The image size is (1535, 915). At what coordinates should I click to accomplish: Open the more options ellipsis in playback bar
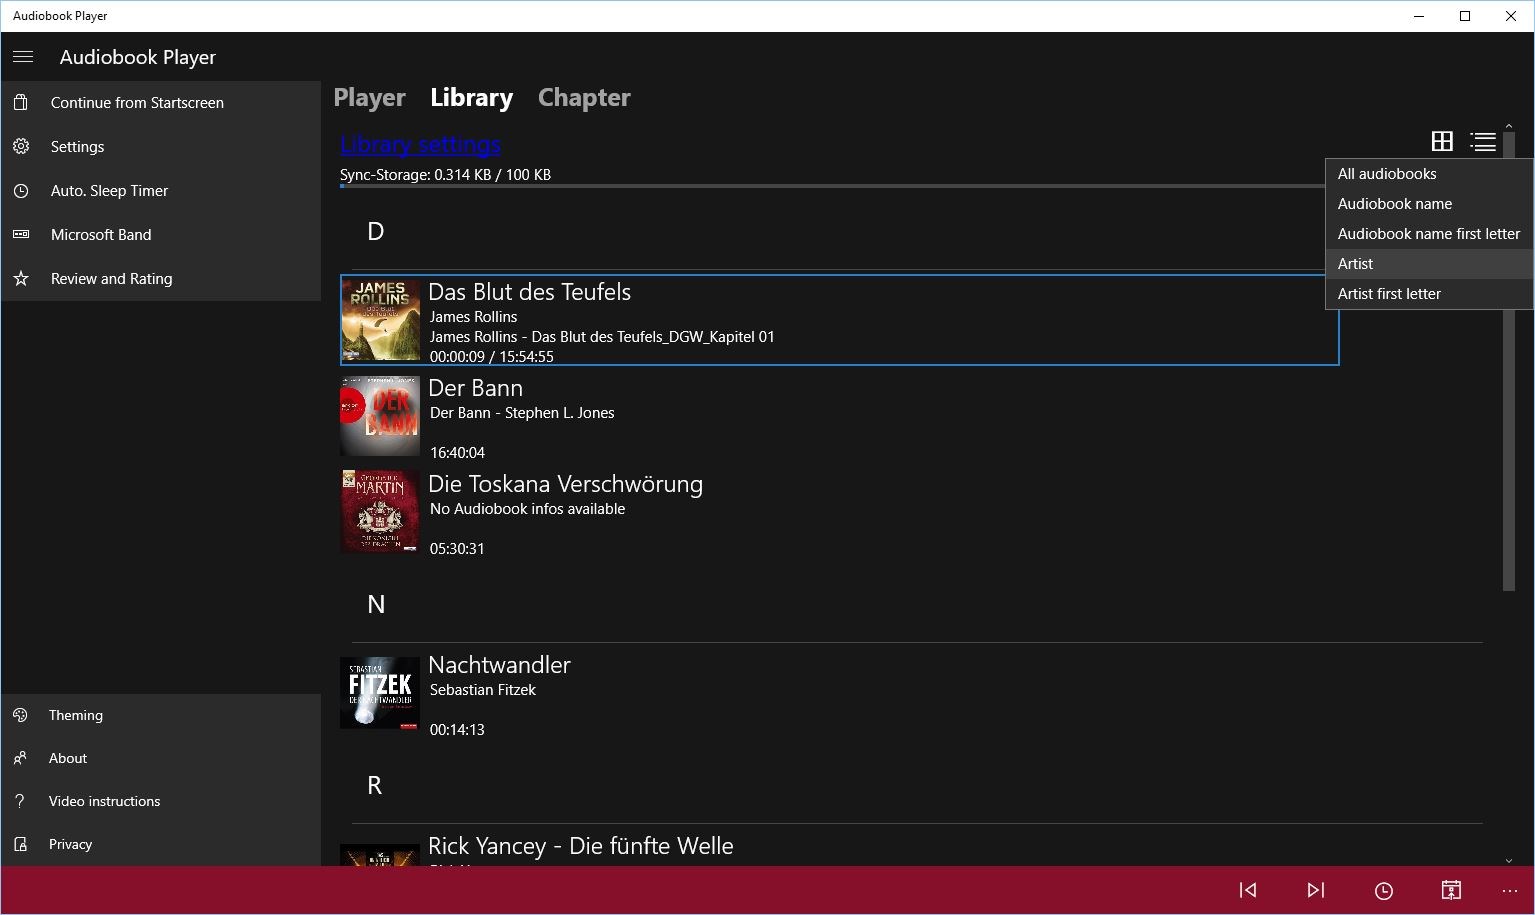pos(1508,889)
